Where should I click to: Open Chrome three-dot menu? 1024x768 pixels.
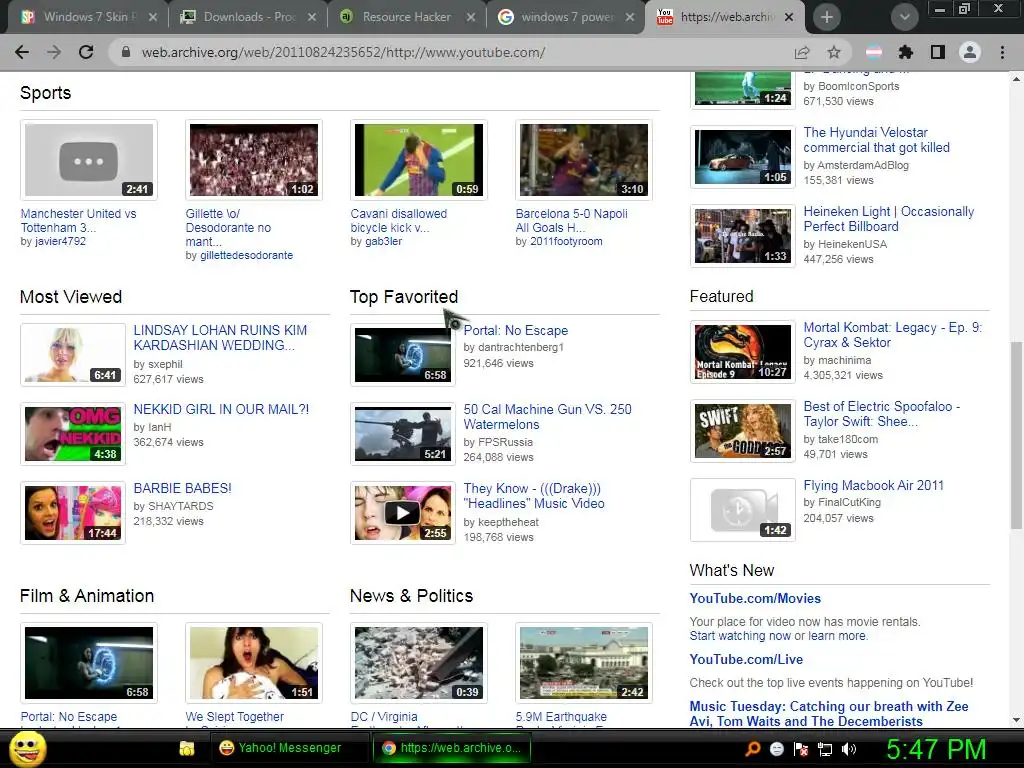coord(1002,52)
